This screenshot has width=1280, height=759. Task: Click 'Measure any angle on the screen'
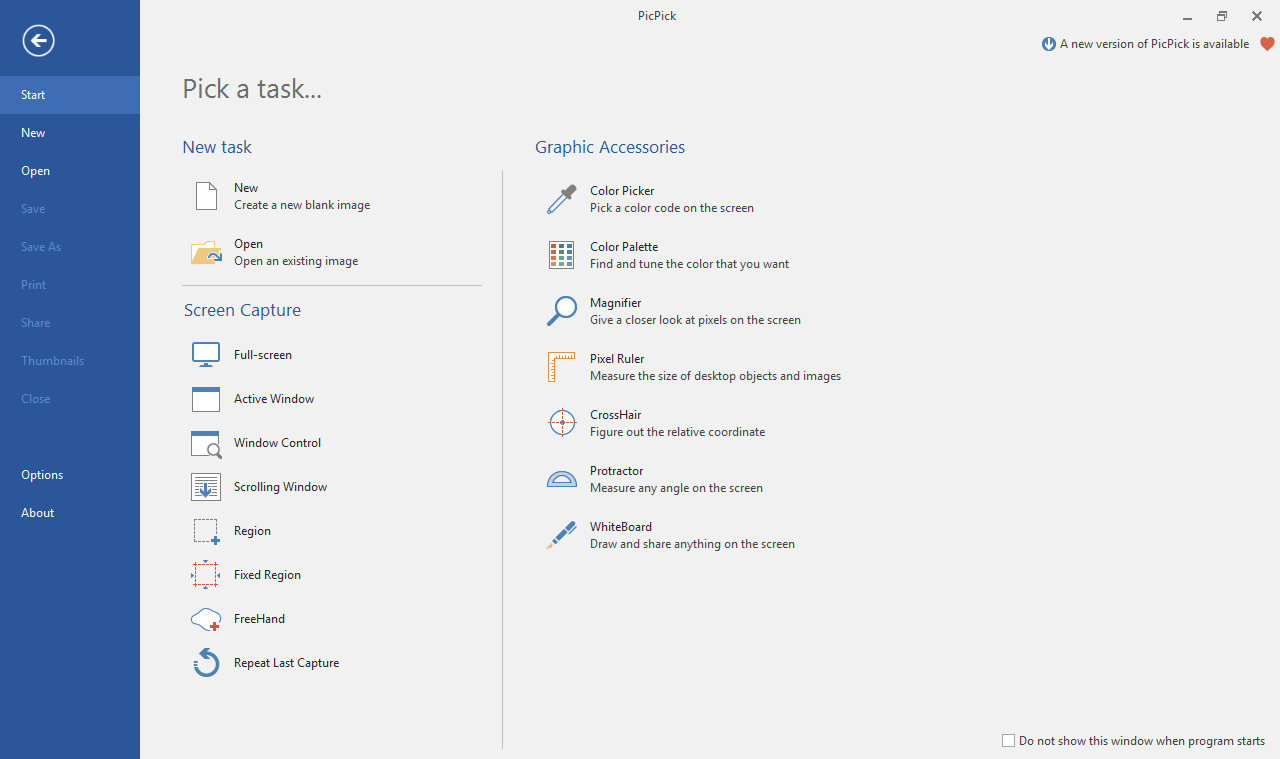pyautogui.click(x=677, y=488)
